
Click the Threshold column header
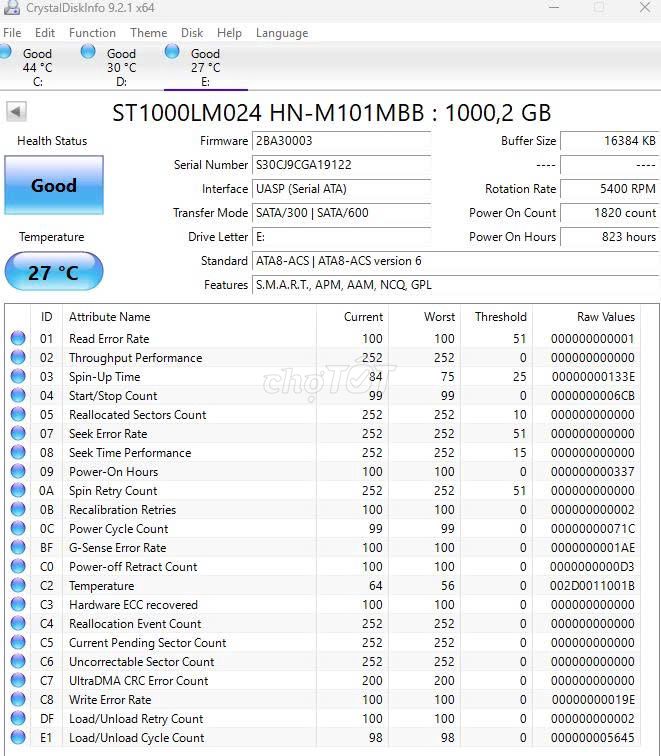[500, 317]
